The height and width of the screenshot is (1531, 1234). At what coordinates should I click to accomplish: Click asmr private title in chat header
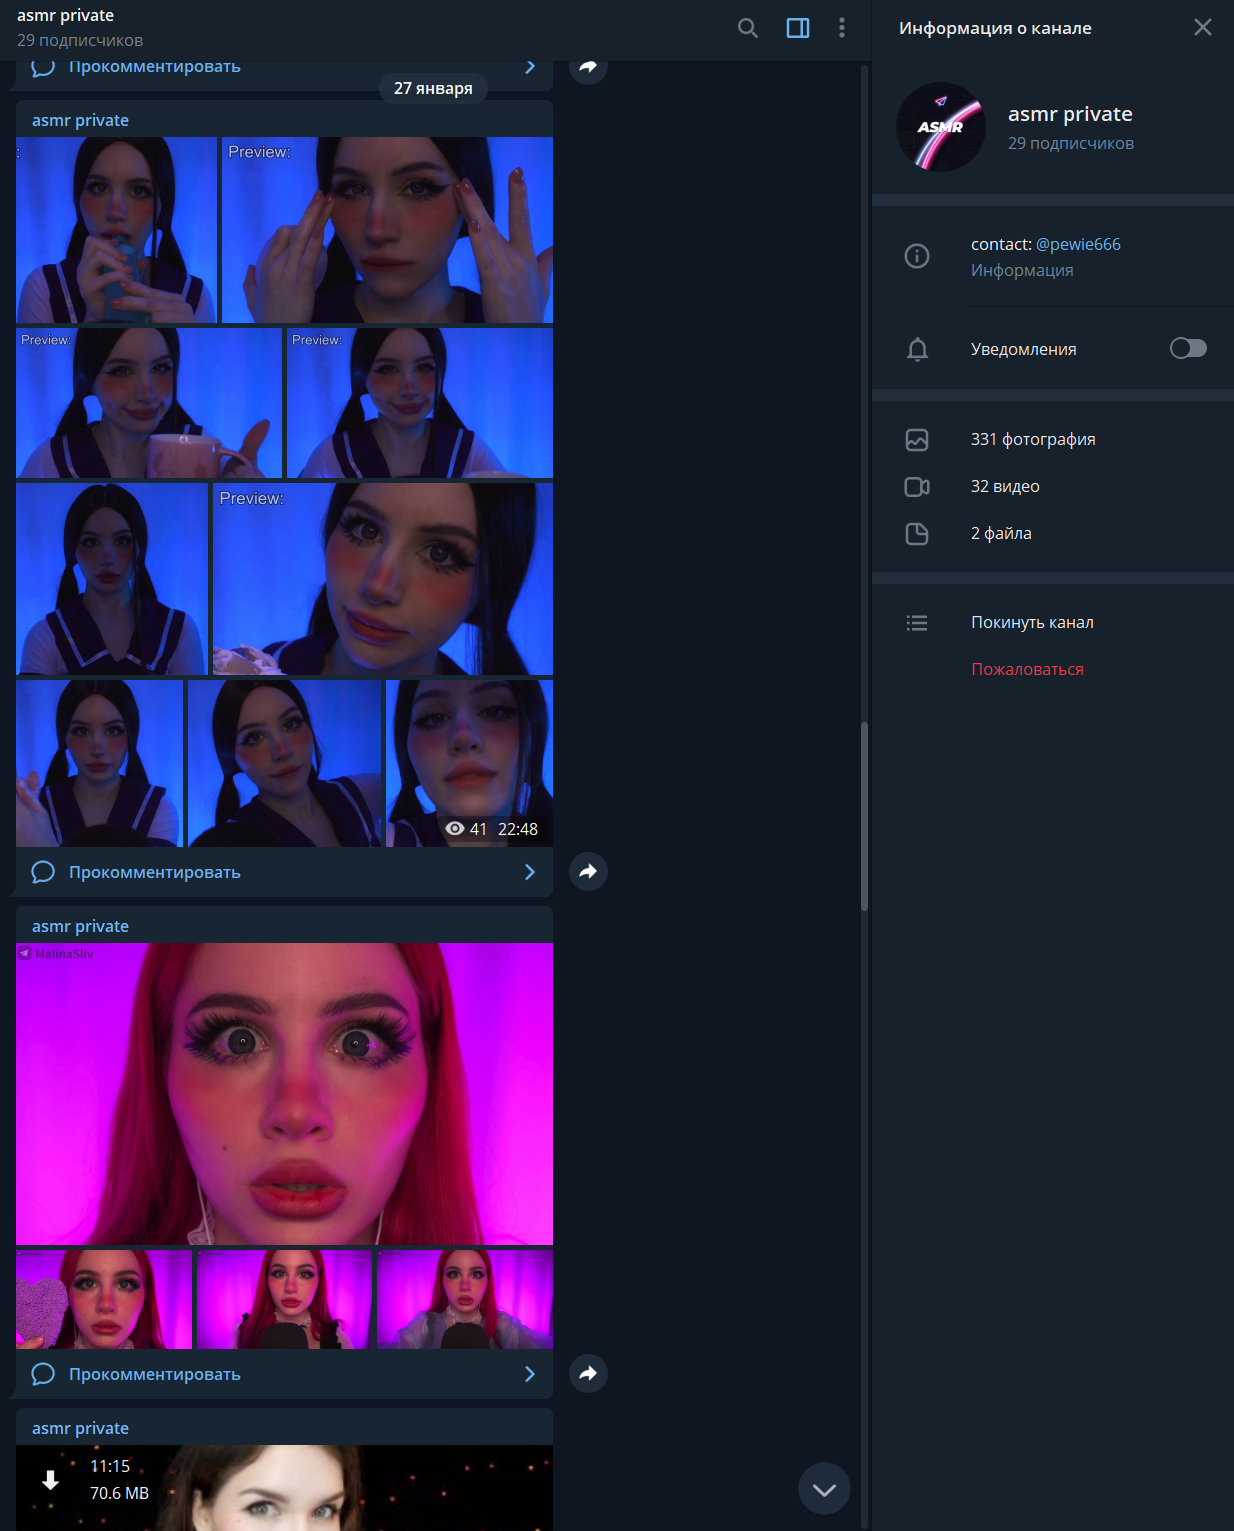(65, 15)
